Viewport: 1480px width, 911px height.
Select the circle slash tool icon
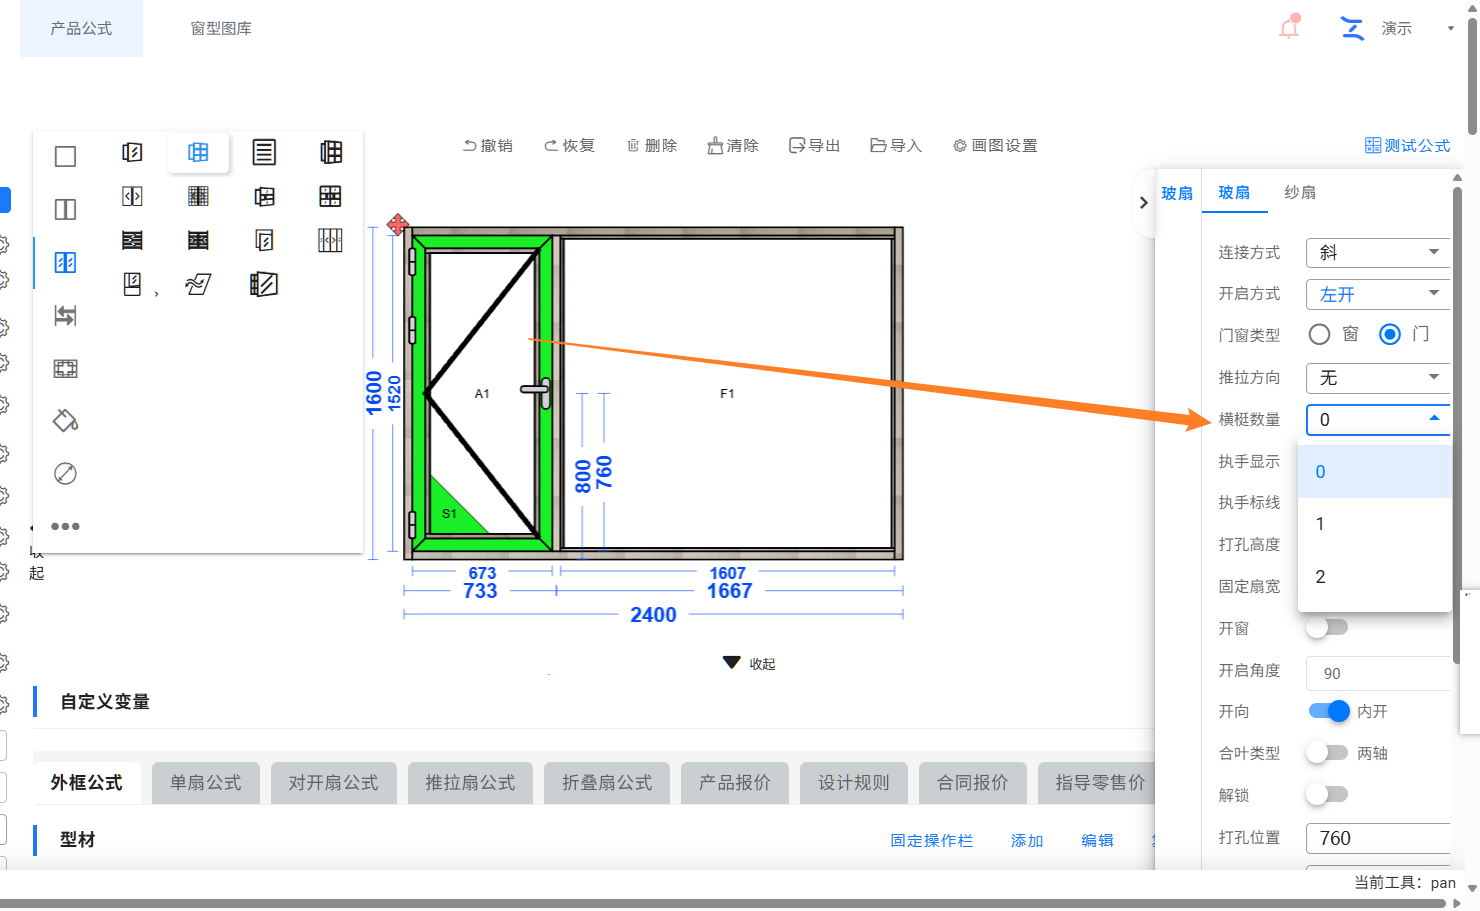point(65,473)
